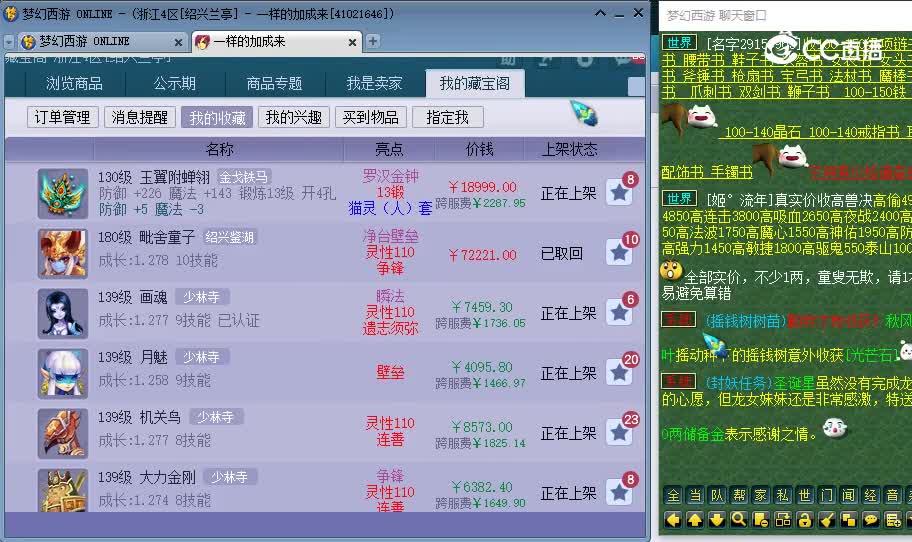Select 经 channel in chat window
The height and width of the screenshot is (542, 912).
pyautogui.click(x=871, y=495)
